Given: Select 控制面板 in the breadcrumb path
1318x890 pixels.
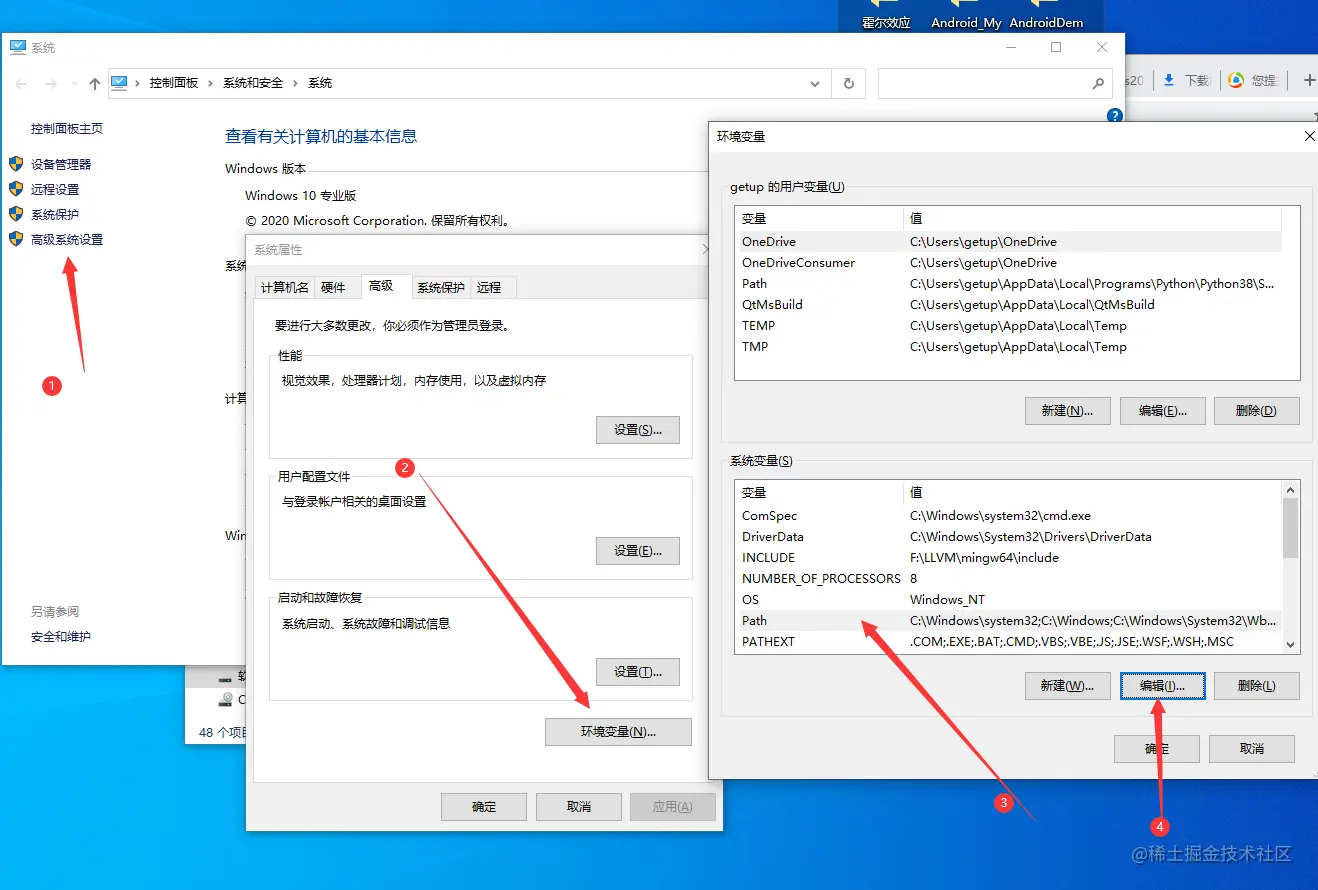Looking at the screenshot, I should click(x=174, y=83).
